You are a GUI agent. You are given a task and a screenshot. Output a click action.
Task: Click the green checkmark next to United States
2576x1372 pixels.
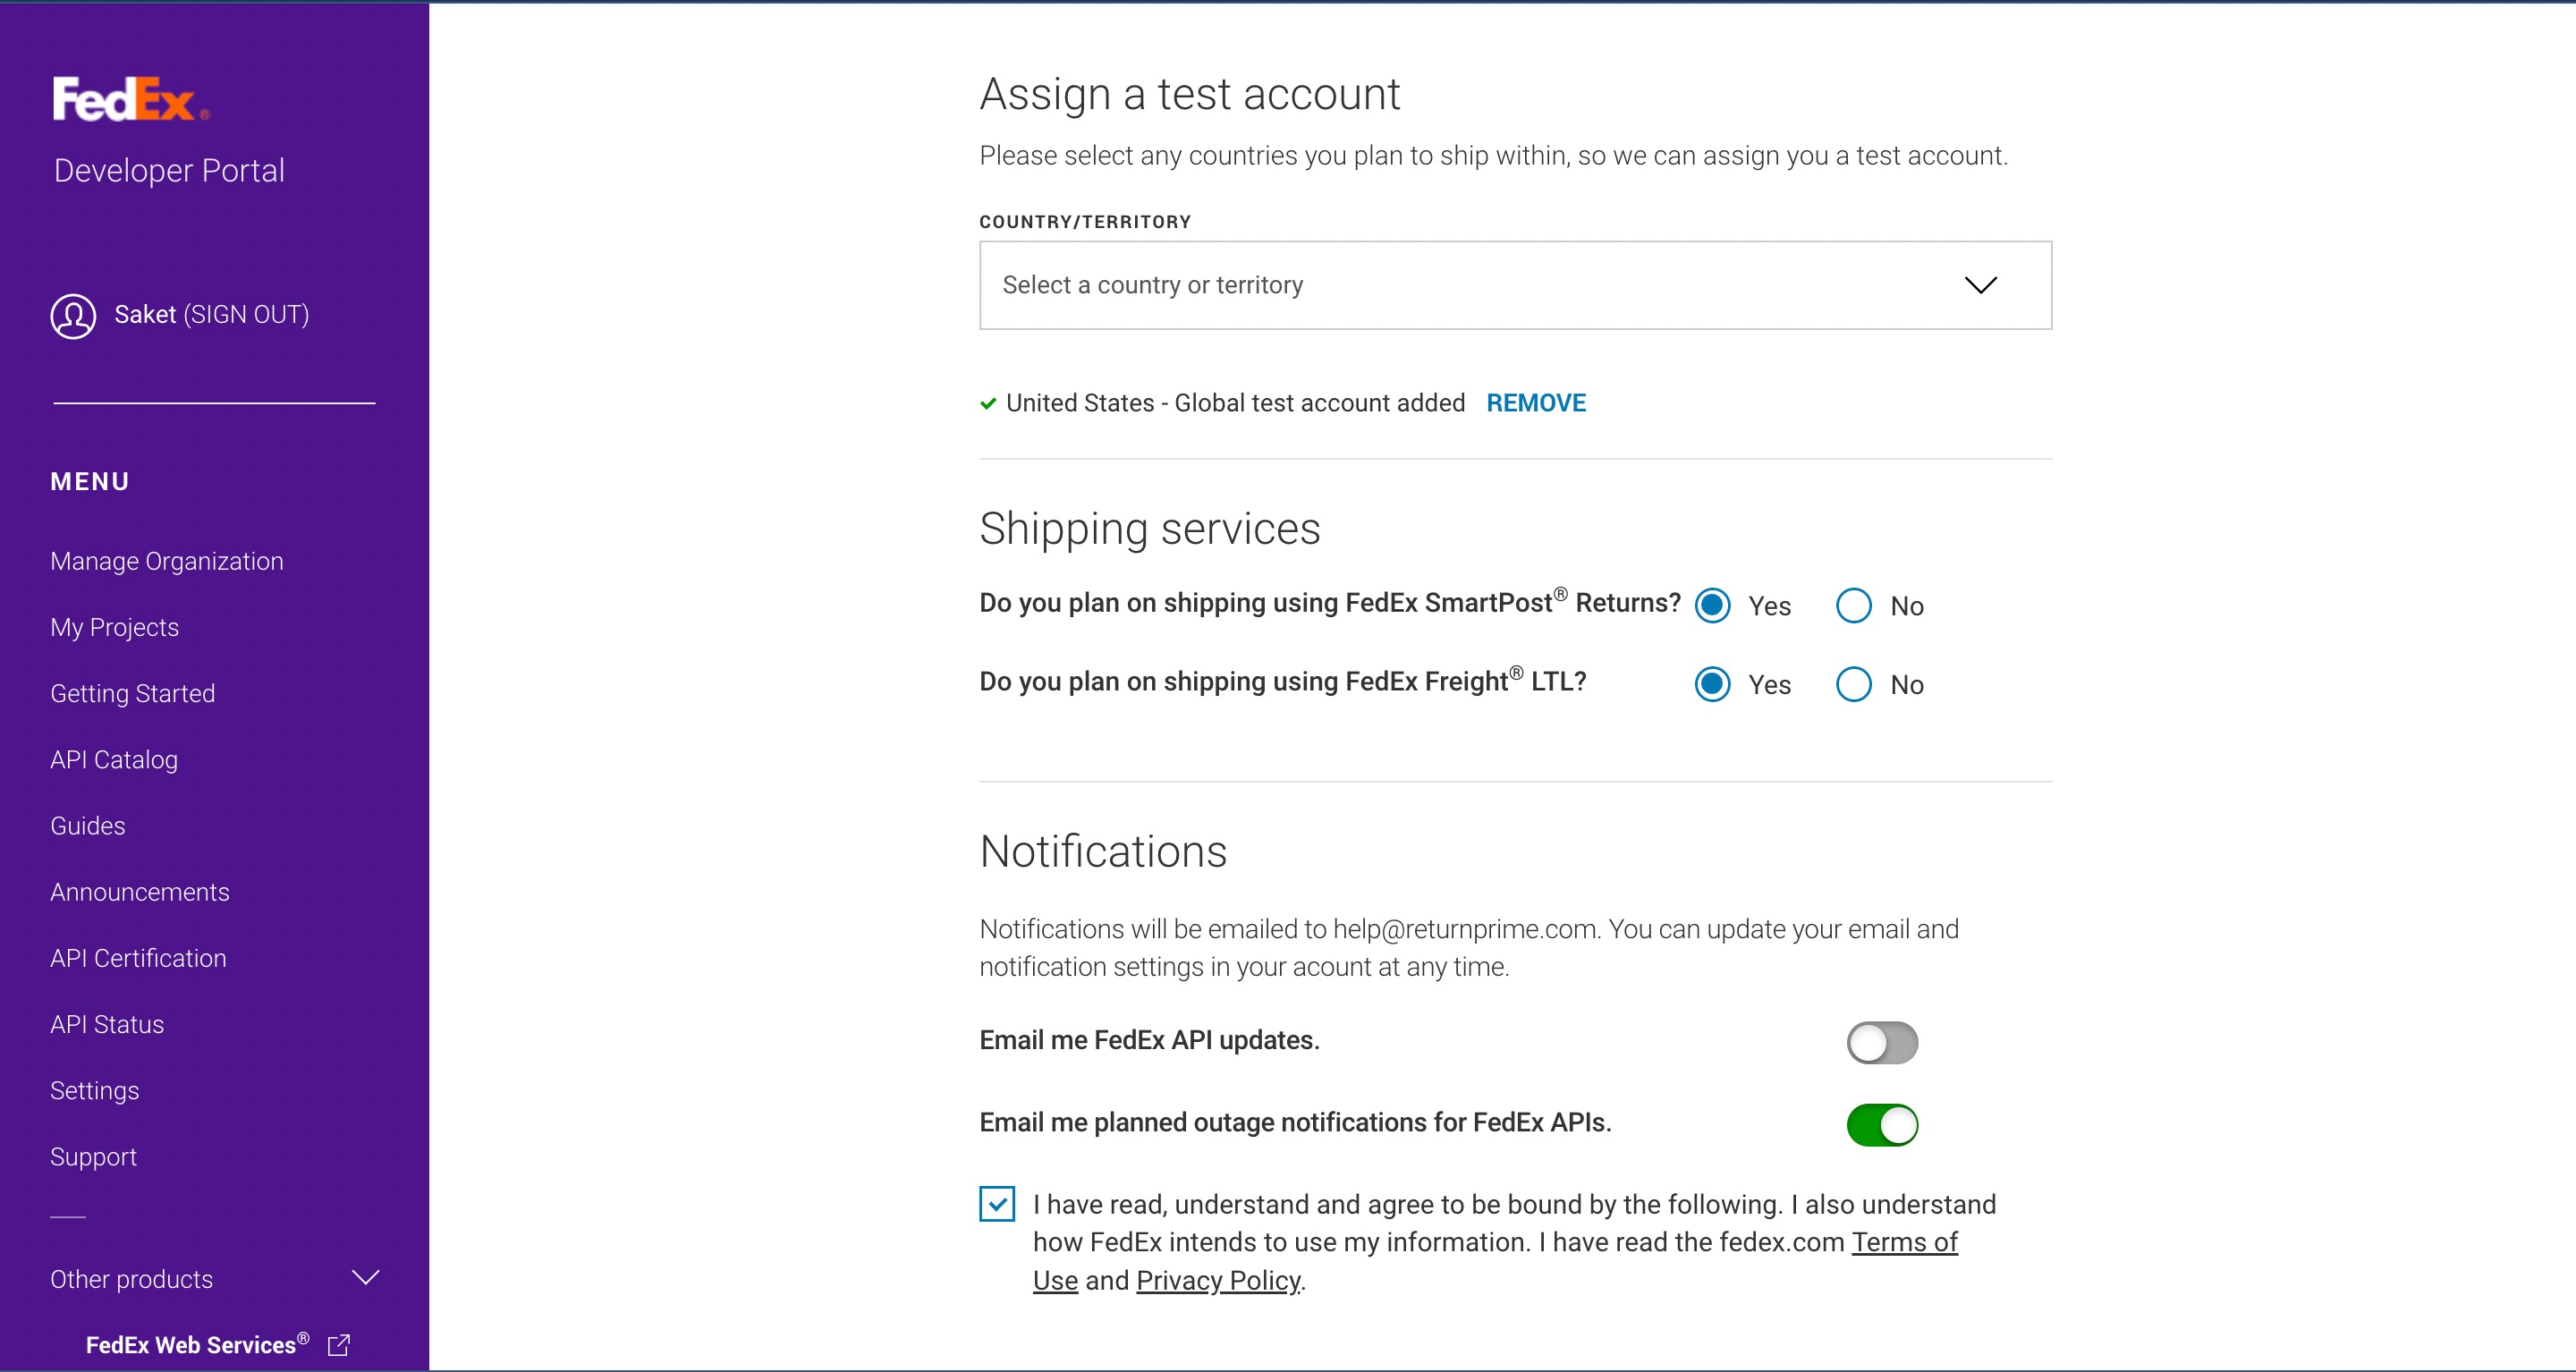(x=988, y=404)
